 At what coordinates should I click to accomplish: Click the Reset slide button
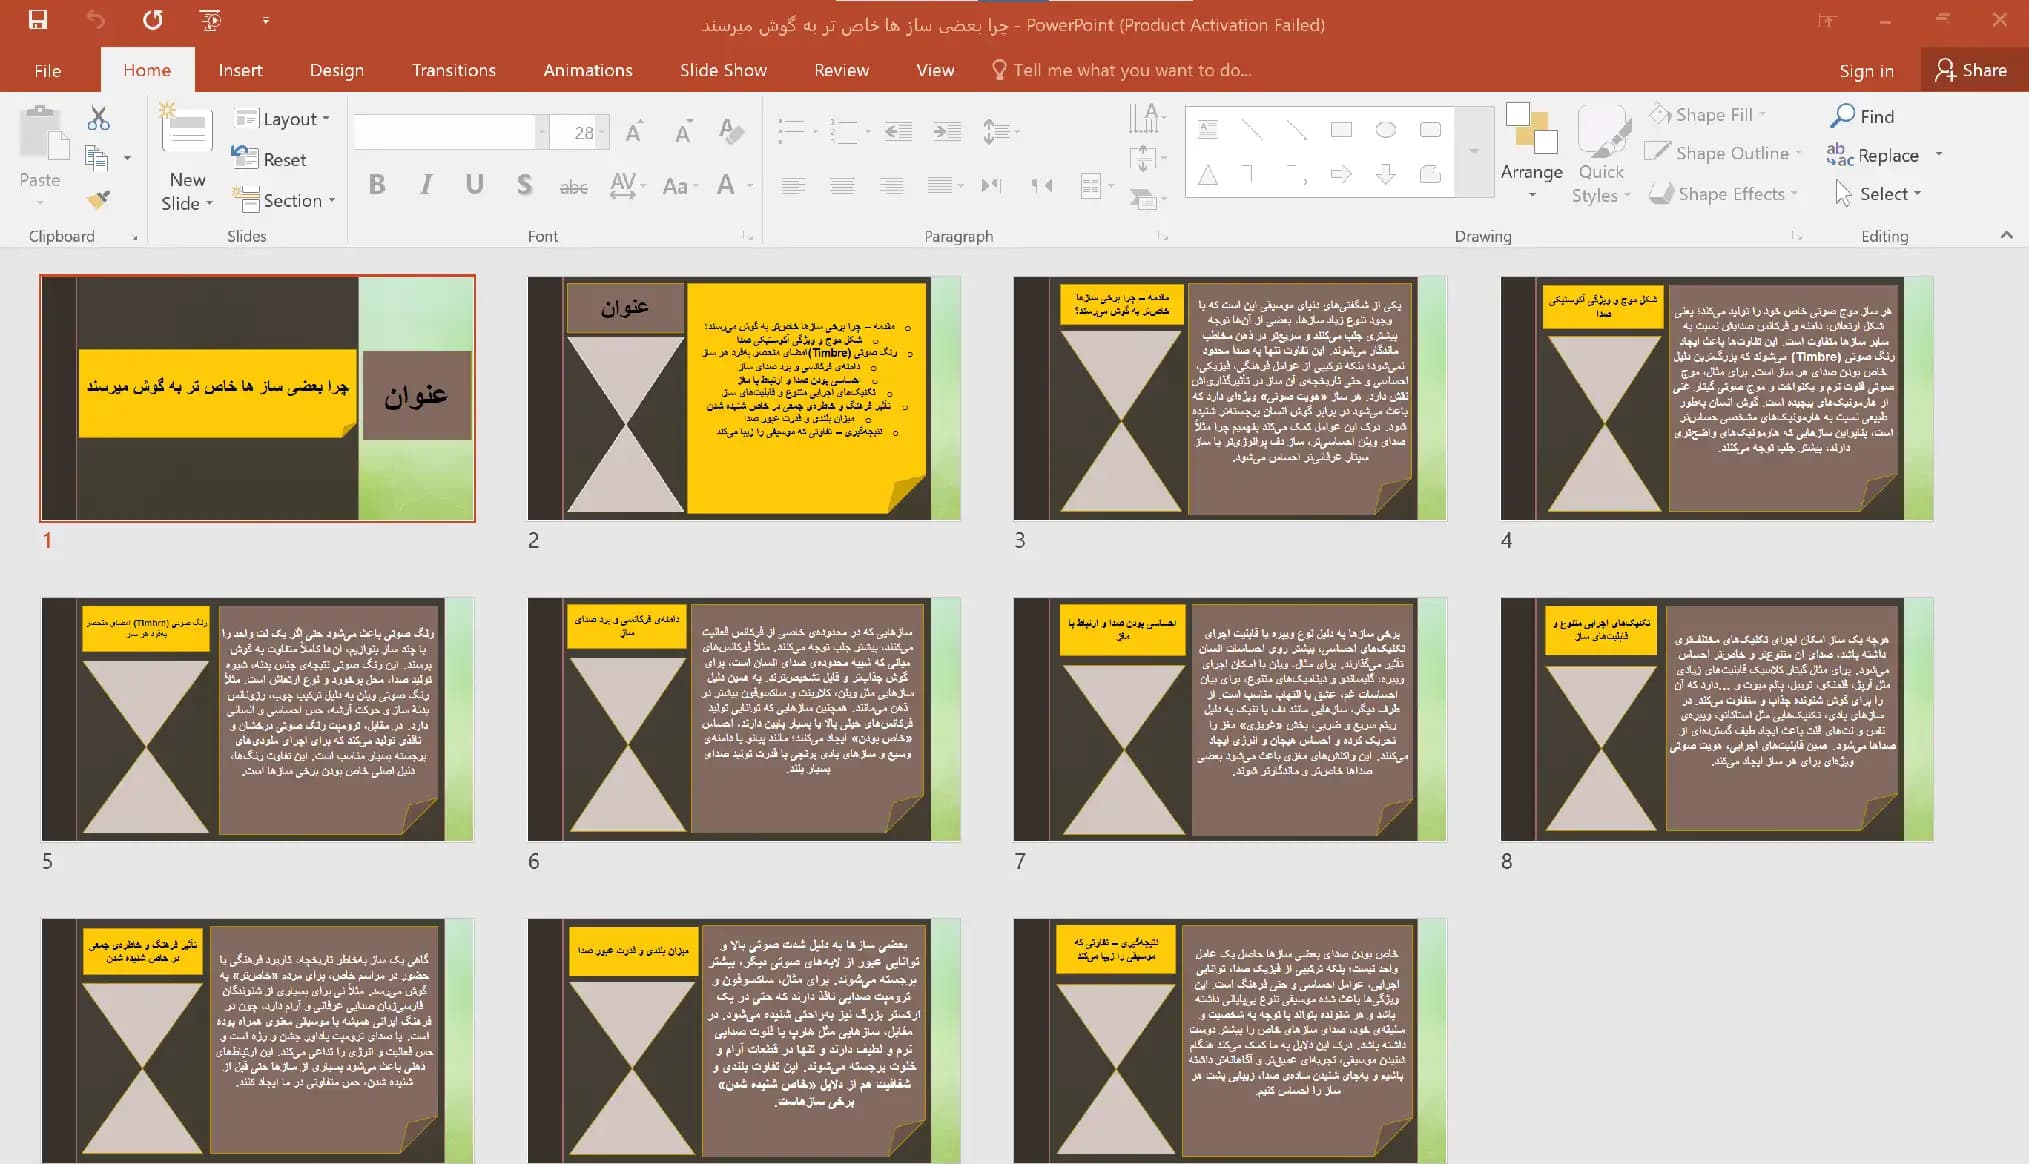tap(270, 159)
